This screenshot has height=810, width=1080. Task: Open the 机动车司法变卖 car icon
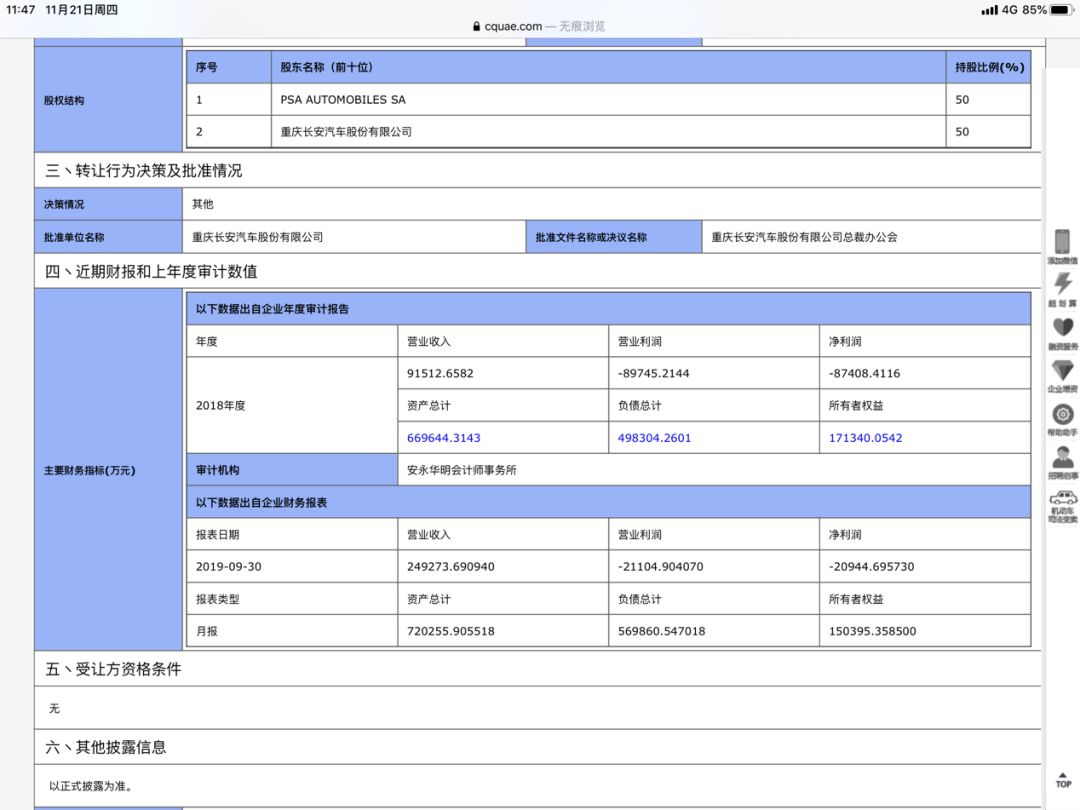[1063, 498]
